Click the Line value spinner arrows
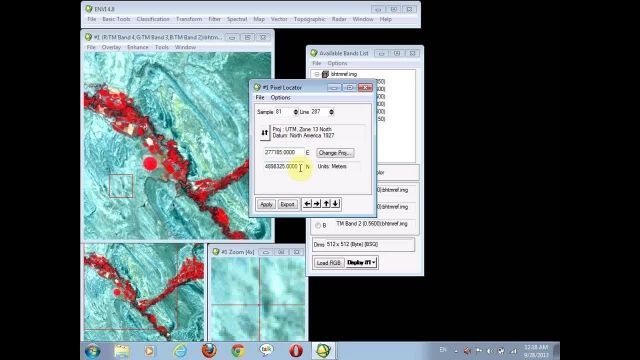Image resolution: width=640 pixels, height=360 pixels. [x=331, y=112]
